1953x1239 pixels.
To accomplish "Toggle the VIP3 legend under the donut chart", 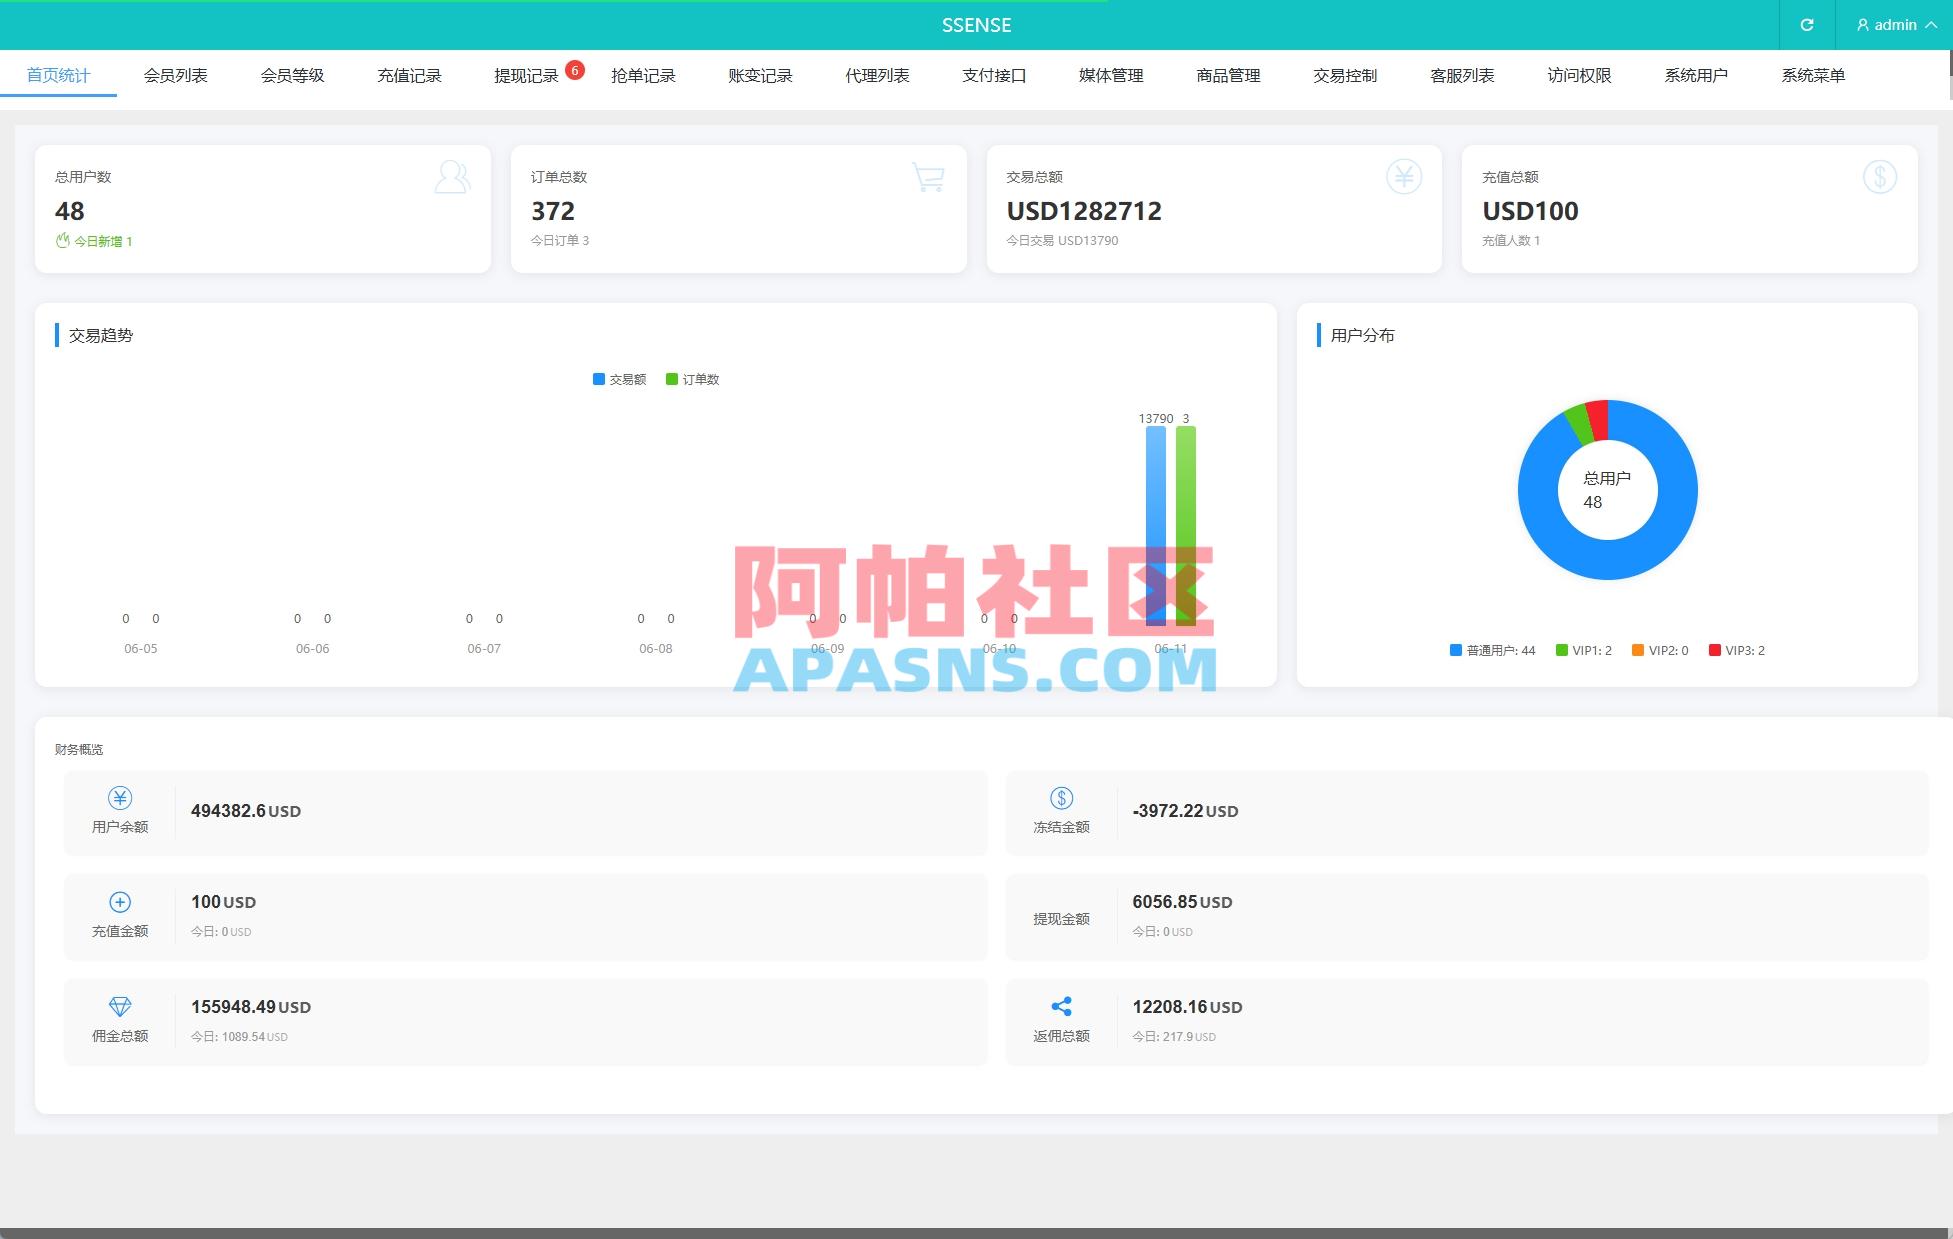I will [1738, 650].
